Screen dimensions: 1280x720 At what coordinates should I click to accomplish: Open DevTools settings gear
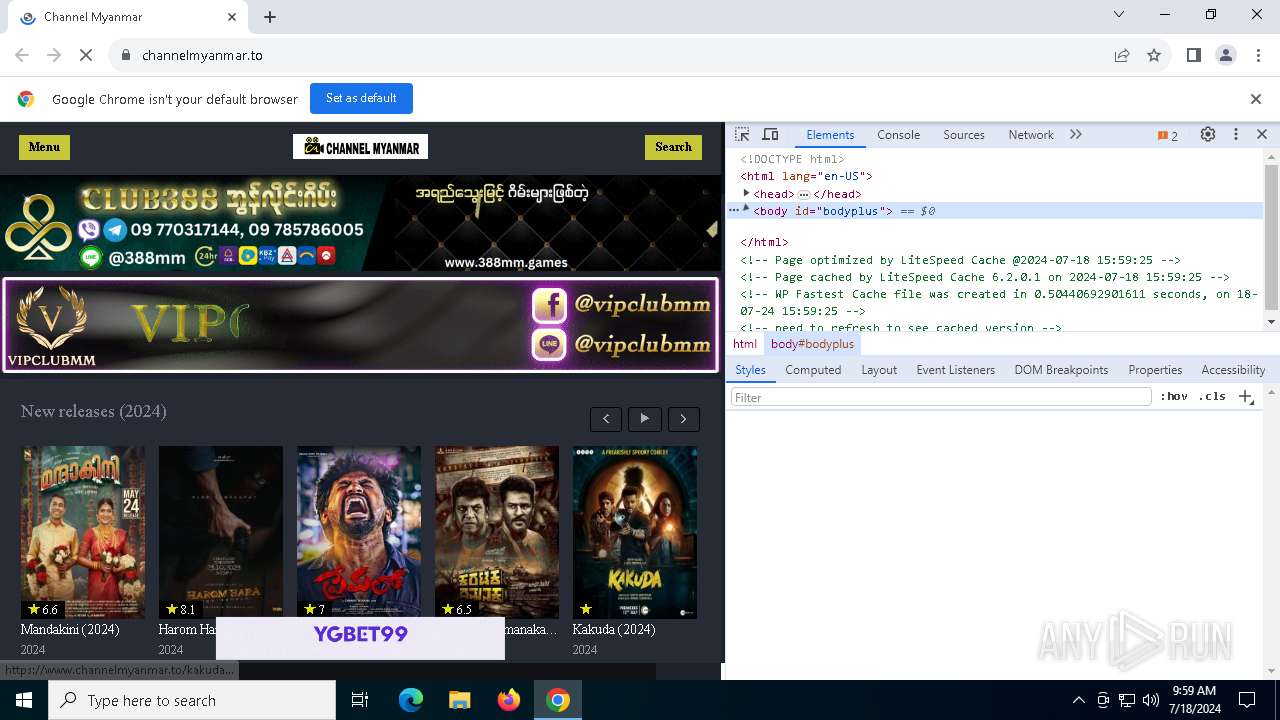[1208, 135]
